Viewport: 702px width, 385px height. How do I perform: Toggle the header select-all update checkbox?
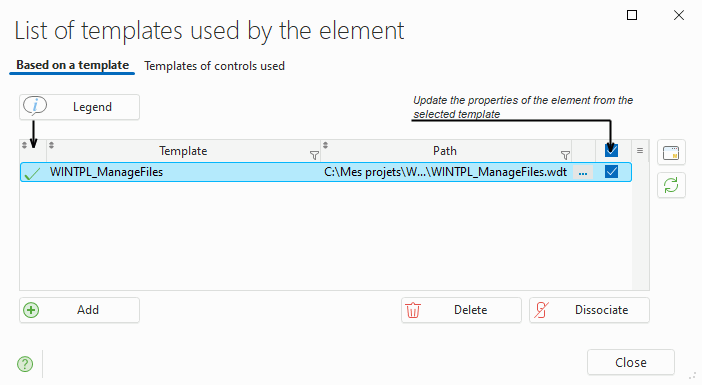tap(611, 150)
